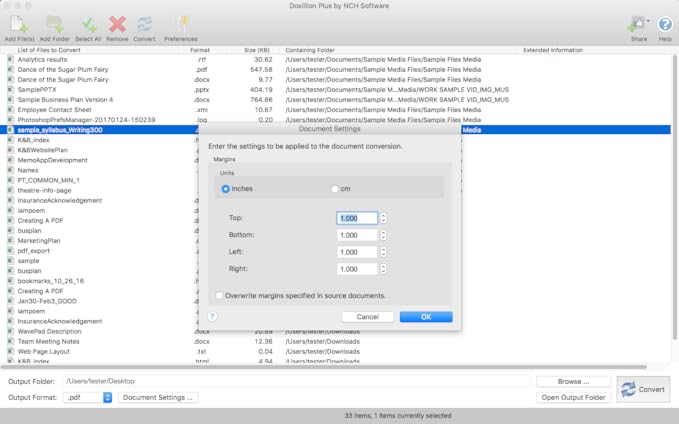This screenshot has width=679, height=424.
Task: Click the Right margin stepper arrows
Action: click(383, 269)
